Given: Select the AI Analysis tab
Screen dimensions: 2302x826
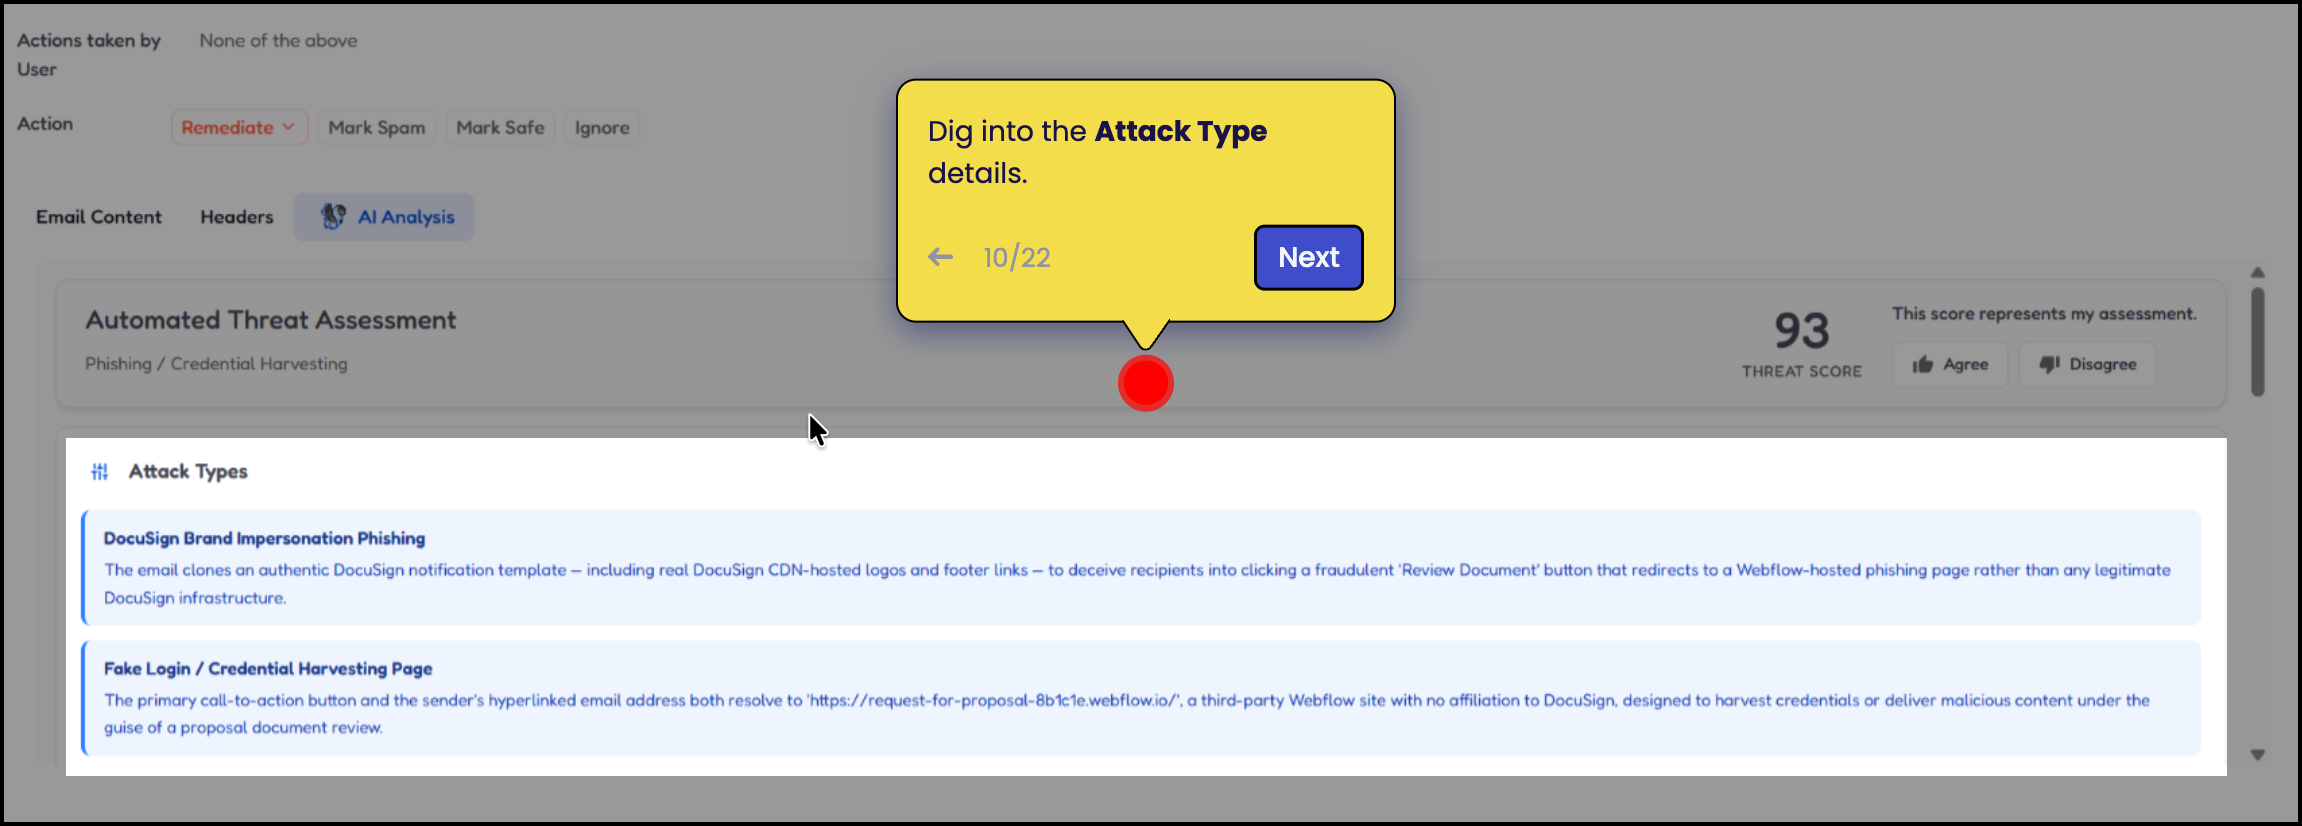Looking at the screenshot, I should click(385, 217).
